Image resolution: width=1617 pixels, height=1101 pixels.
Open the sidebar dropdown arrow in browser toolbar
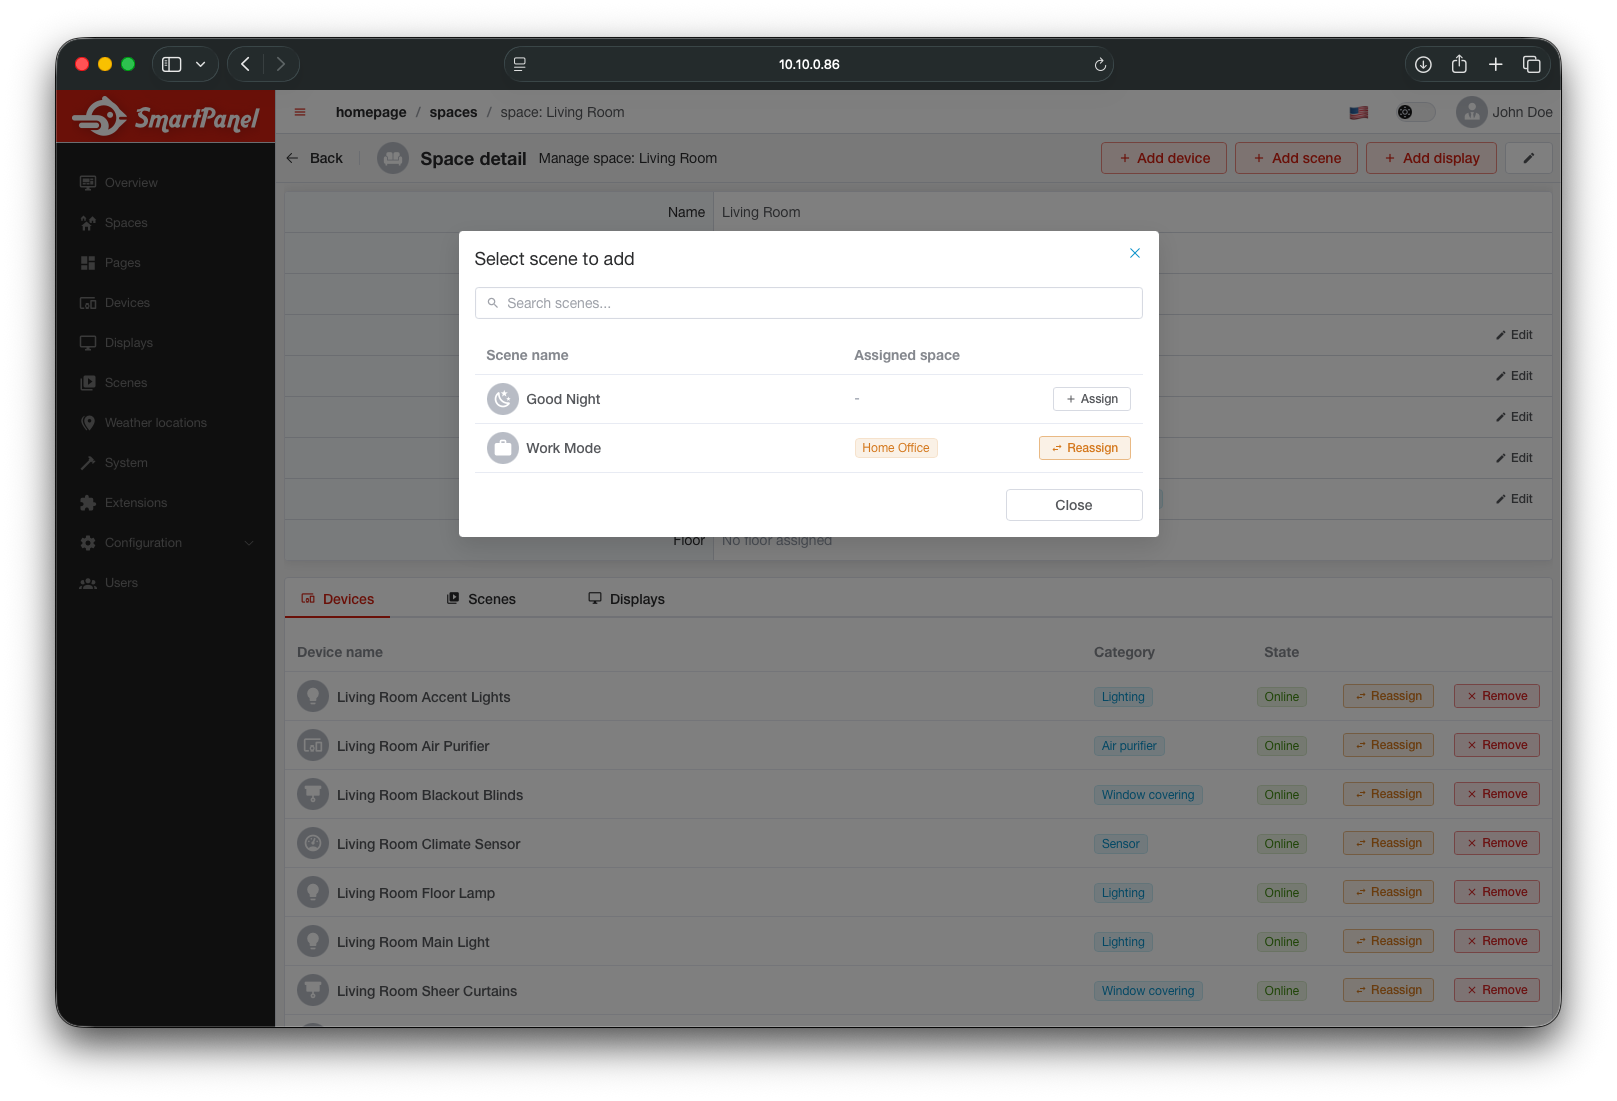(201, 65)
